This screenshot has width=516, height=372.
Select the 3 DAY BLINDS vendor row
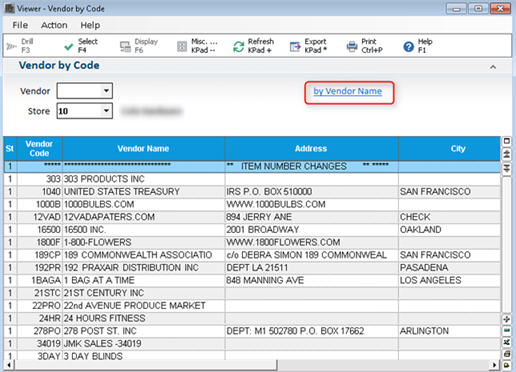point(252,356)
